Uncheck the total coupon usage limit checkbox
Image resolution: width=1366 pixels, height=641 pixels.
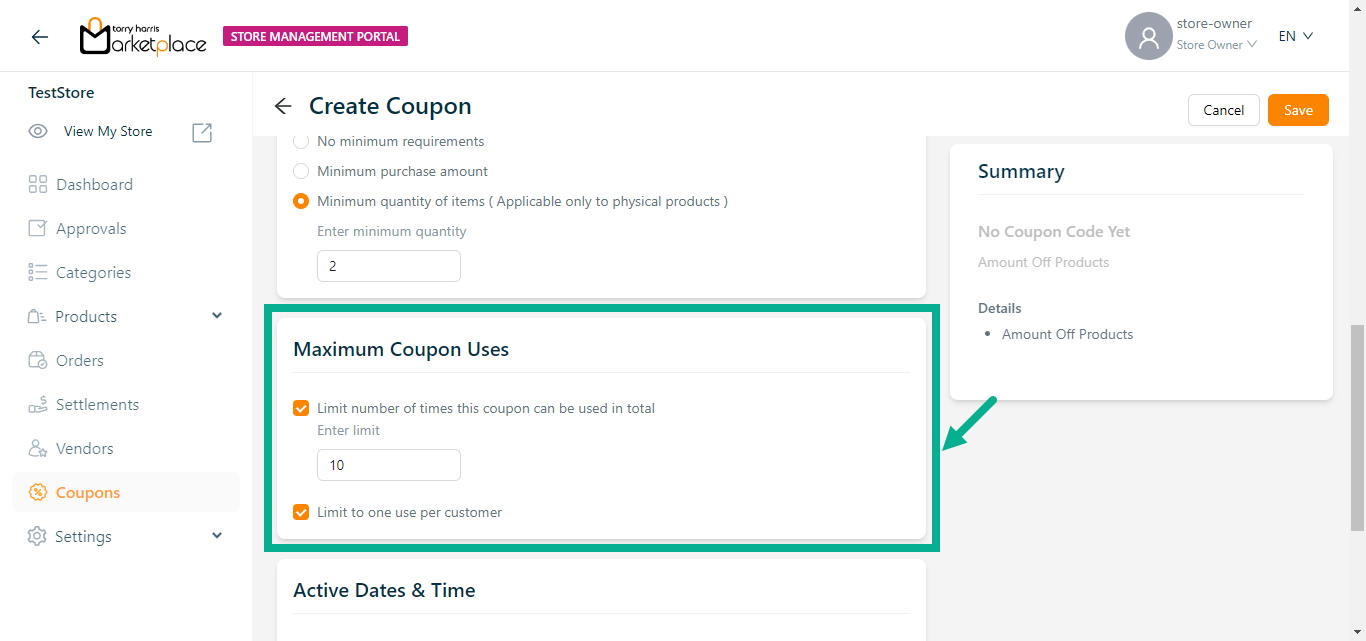click(301, 408)
